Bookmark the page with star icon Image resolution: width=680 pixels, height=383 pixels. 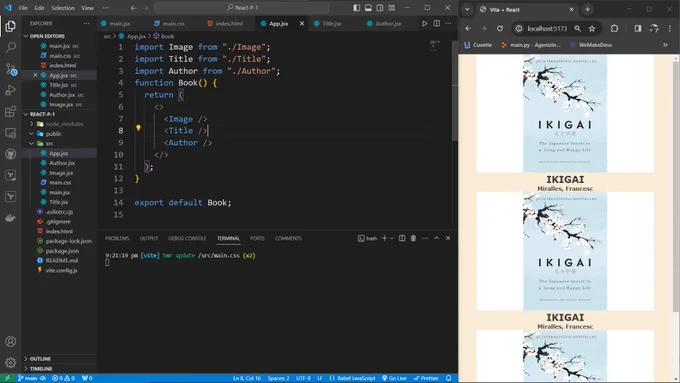click(x=592, y=29)
